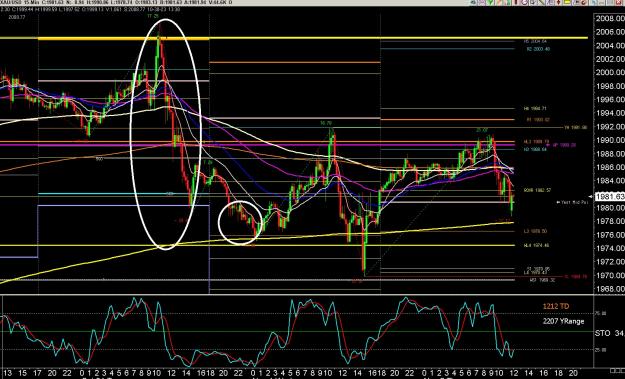Click the 1994.00 price axis label
Screen dimensions: 625x379
[x=610, y=113]
